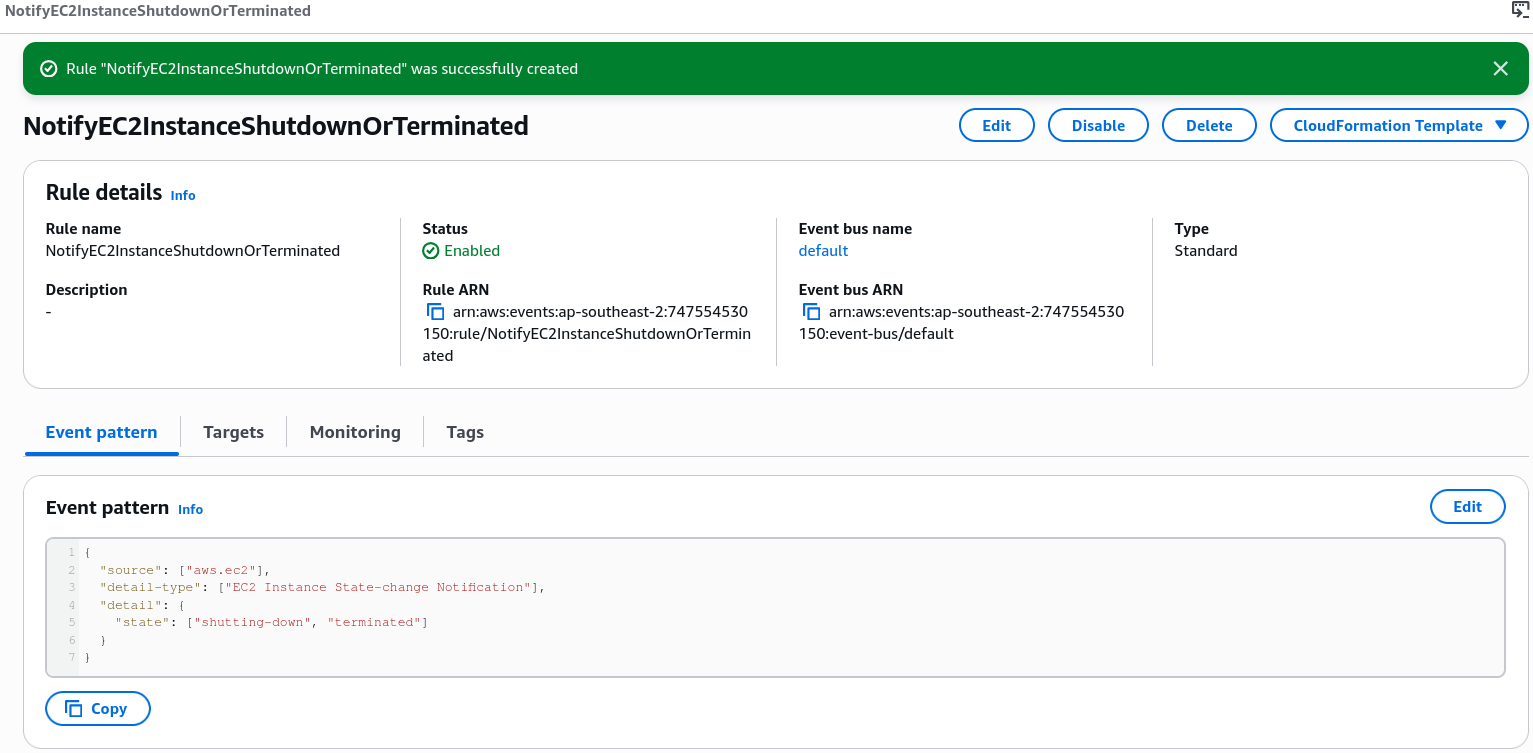
Task: Click the success checkmark icon in the green banner
Action: point(48,69)
